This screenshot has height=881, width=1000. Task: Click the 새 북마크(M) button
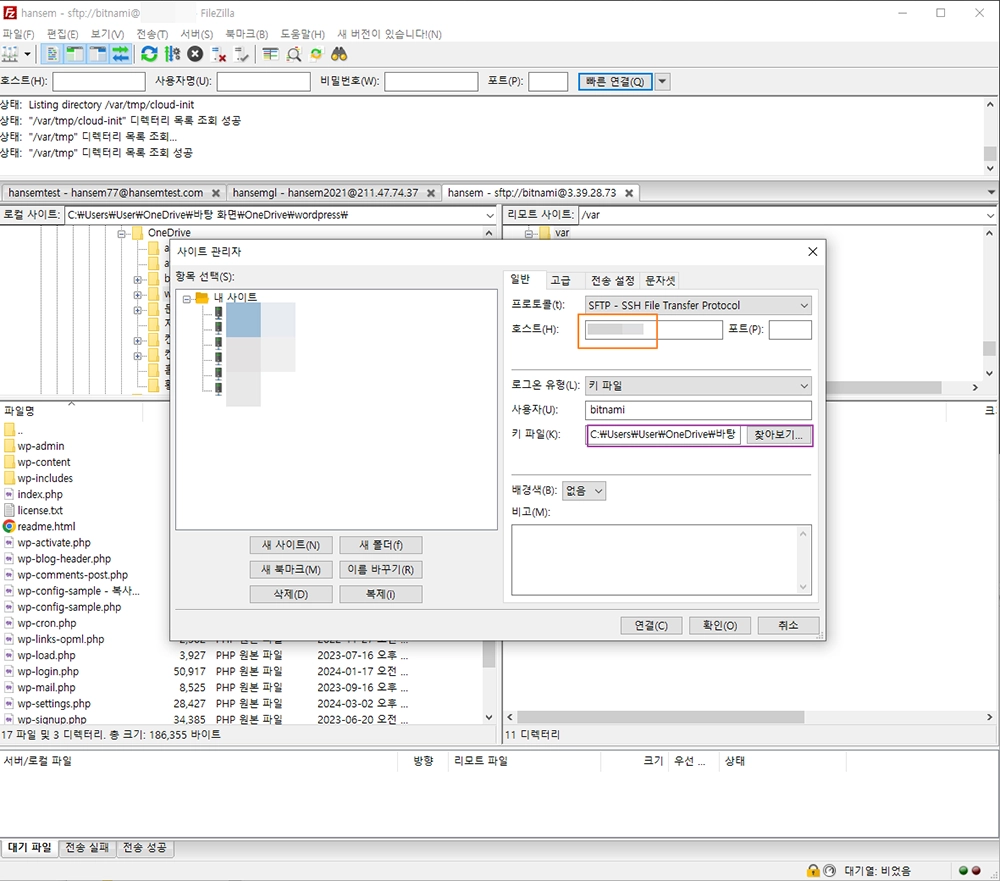pos(291,569)
